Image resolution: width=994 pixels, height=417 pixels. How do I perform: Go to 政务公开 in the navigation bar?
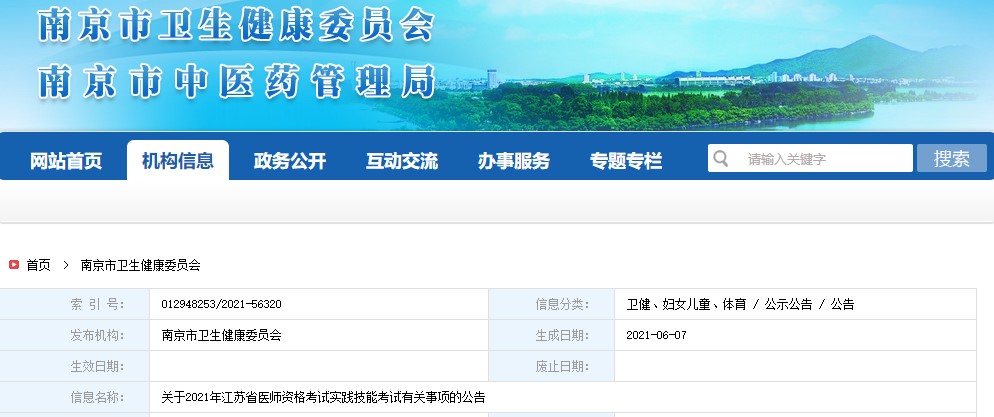290,161
